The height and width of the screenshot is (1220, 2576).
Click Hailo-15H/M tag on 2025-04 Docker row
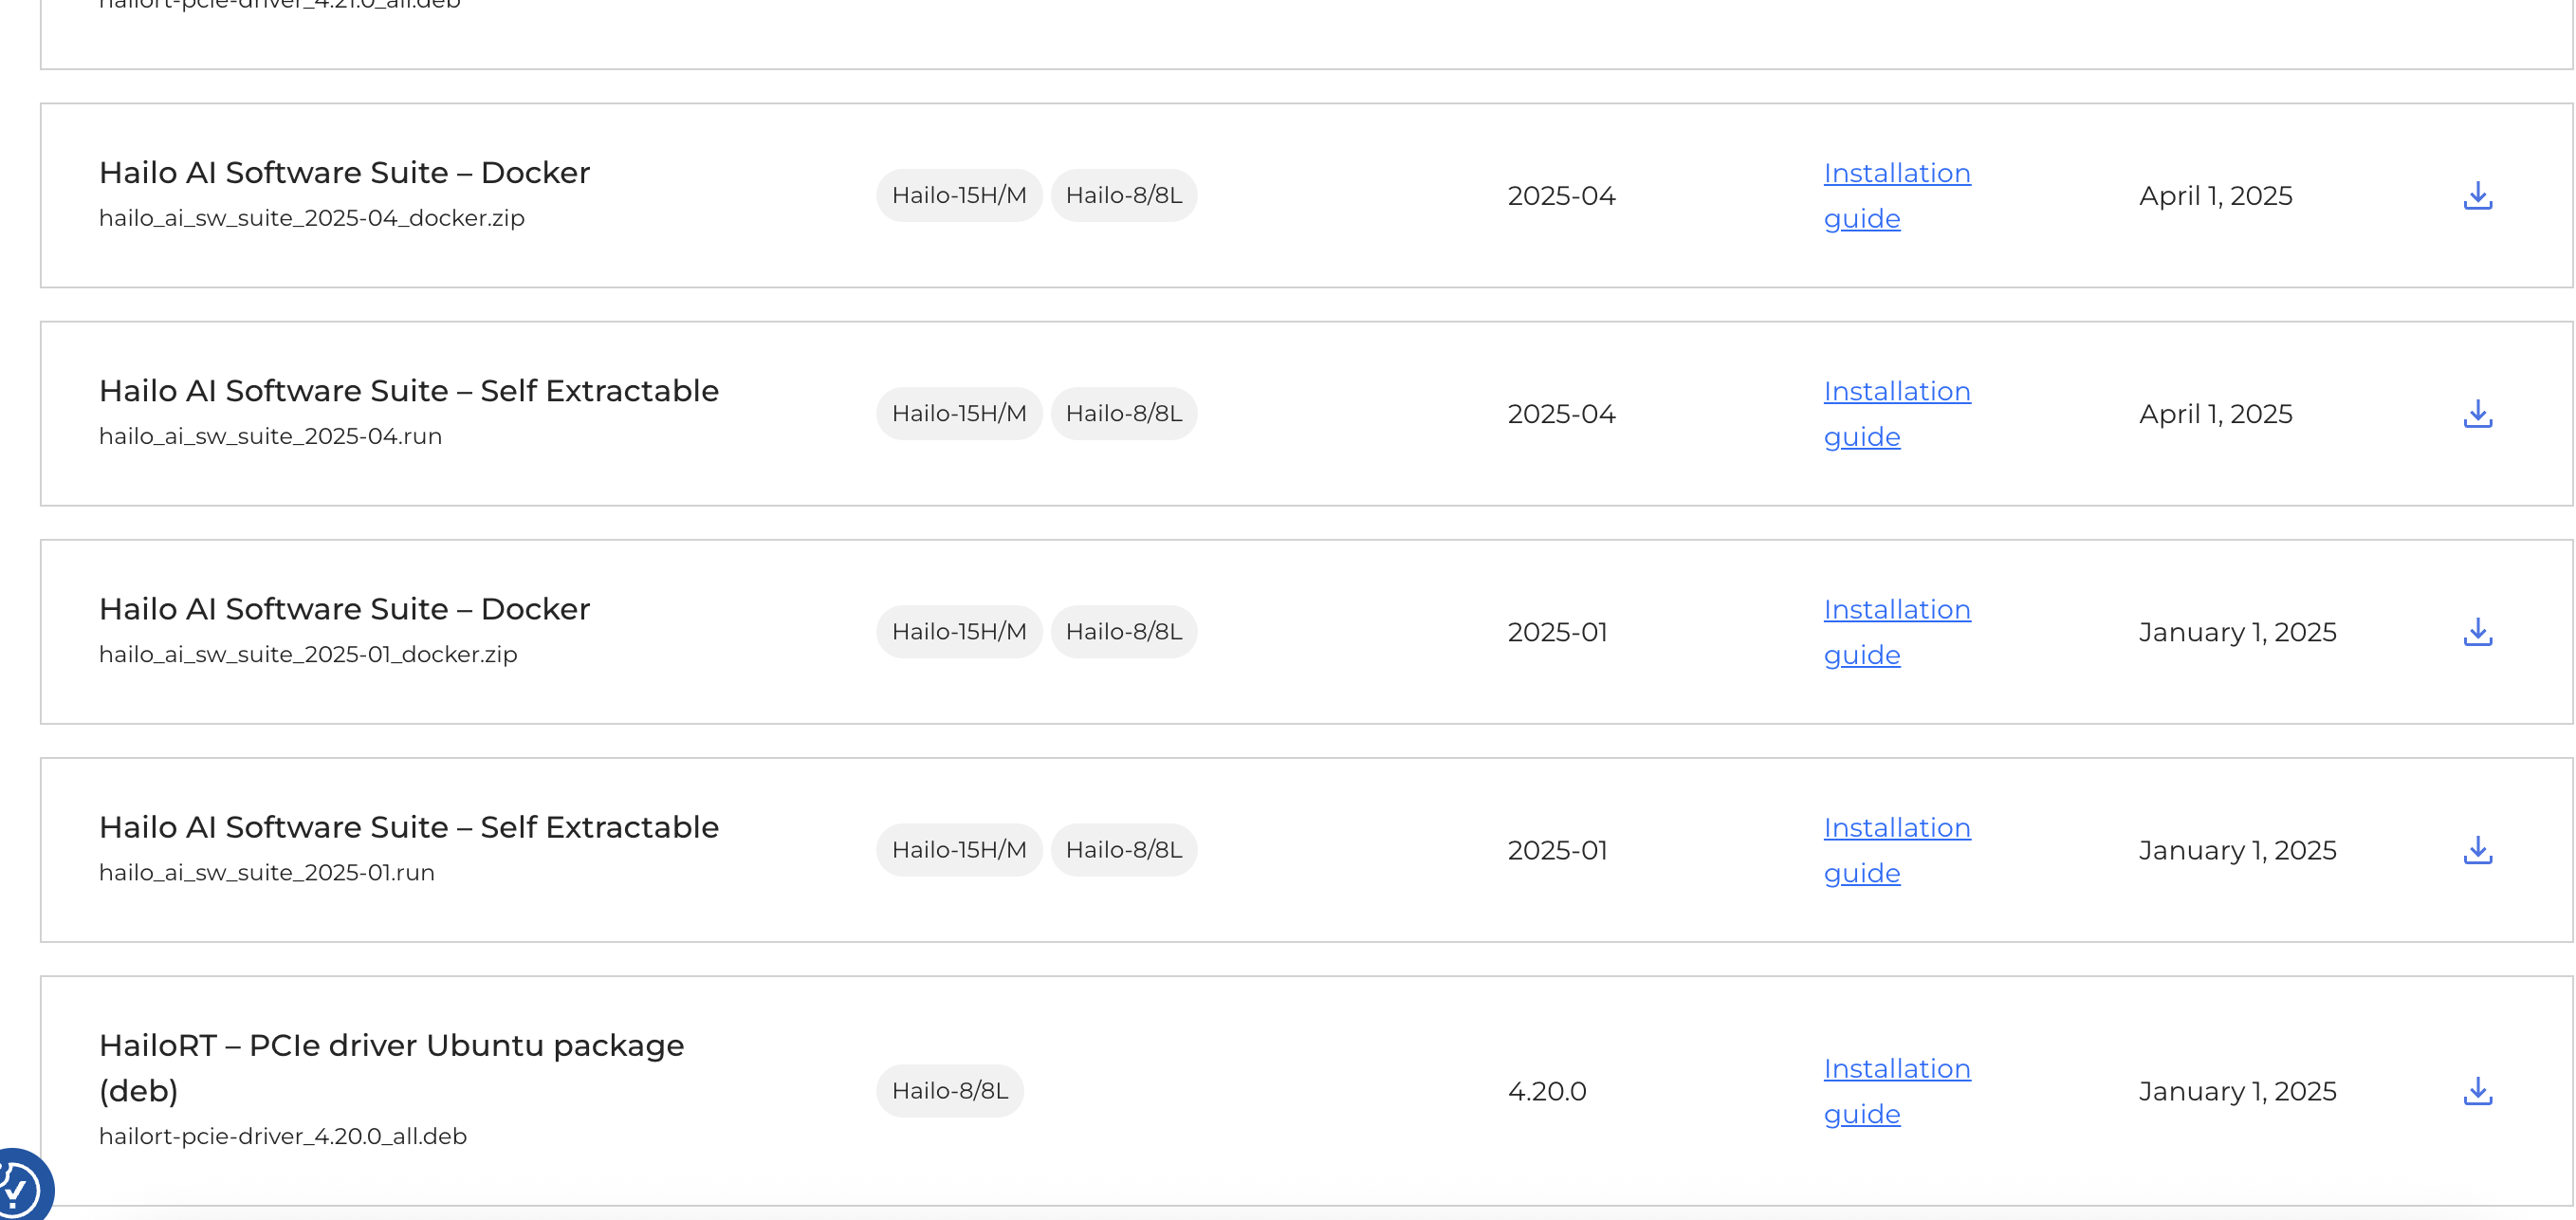click(x=958, y=196)
